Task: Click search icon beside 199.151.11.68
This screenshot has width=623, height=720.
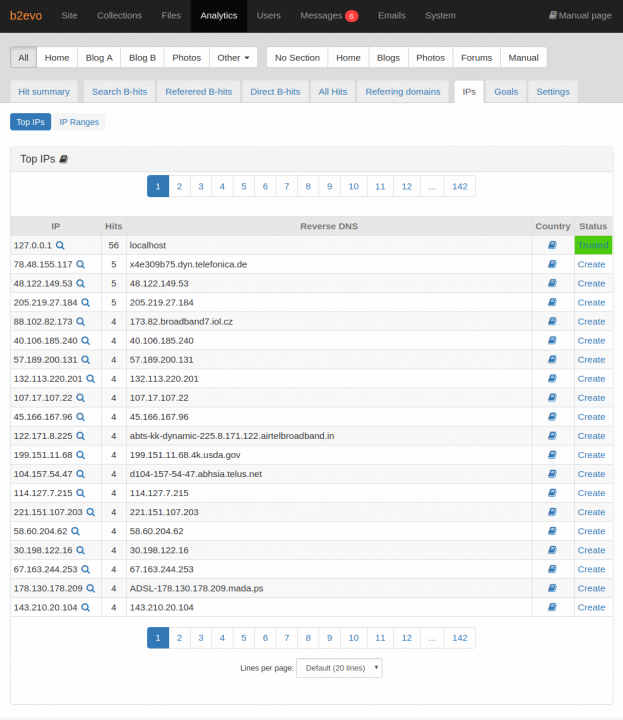Action: 80,455
